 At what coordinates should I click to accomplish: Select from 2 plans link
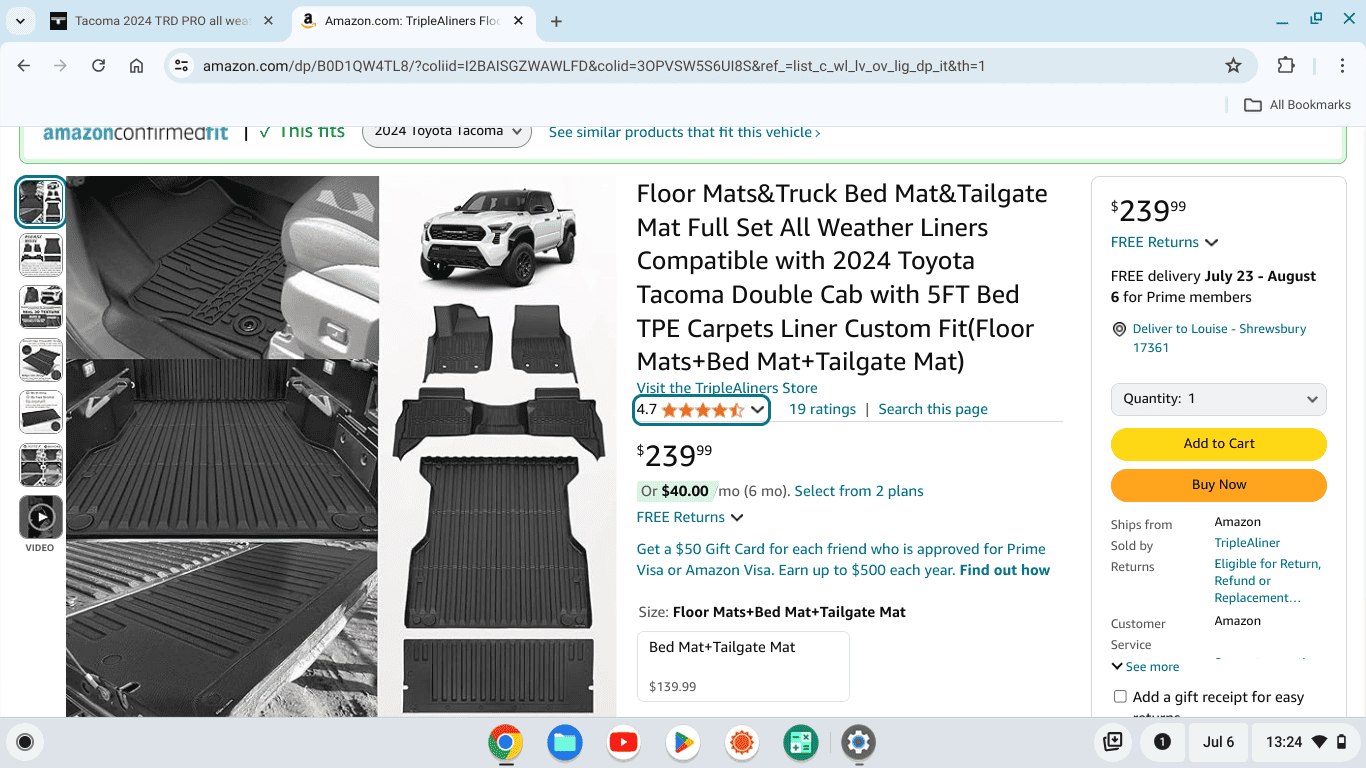pos(859,491)
